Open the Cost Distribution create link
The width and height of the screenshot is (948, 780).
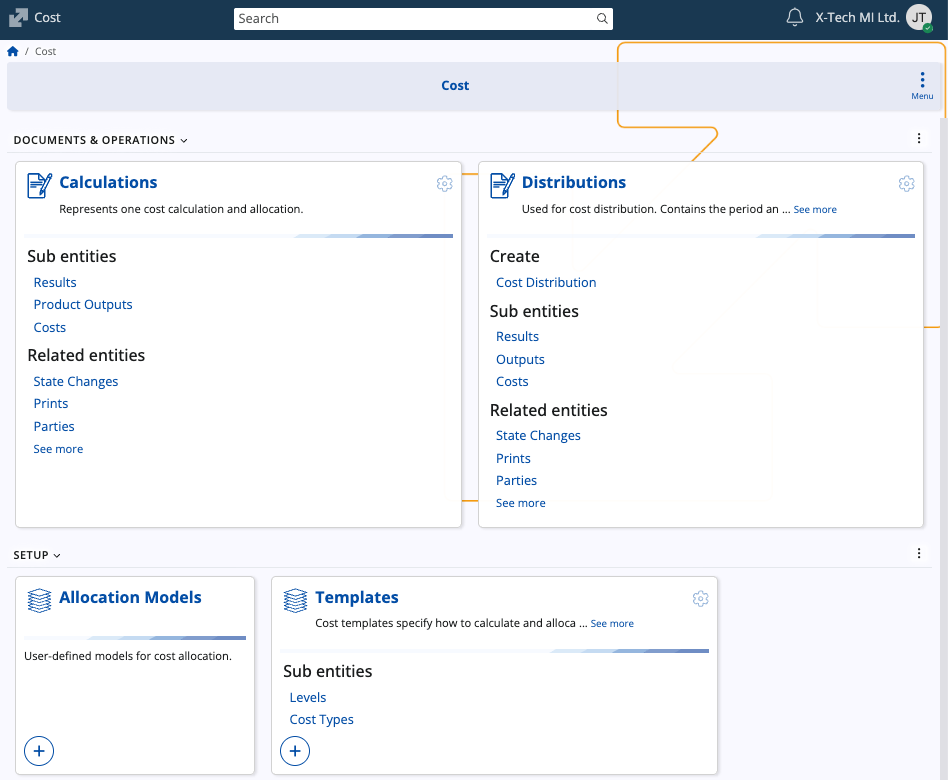[546, 283]
